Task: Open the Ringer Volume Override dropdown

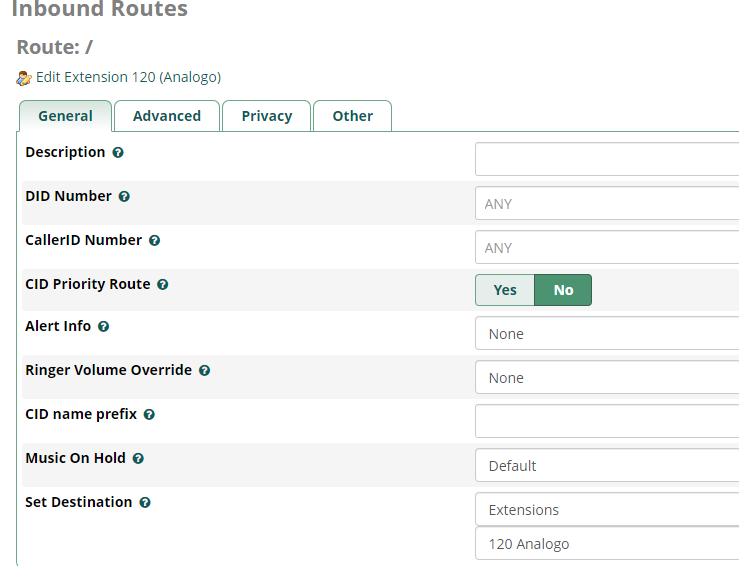Action: (606, 378)
